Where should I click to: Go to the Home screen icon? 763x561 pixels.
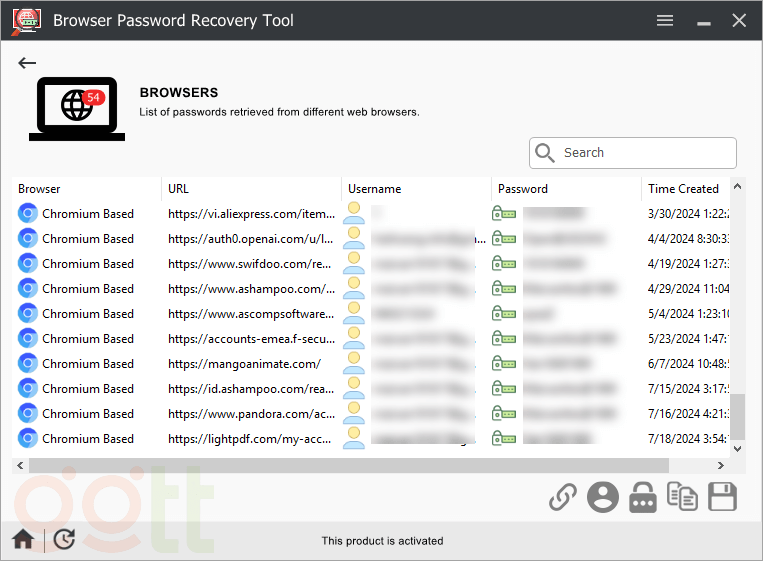coord(23,540)
